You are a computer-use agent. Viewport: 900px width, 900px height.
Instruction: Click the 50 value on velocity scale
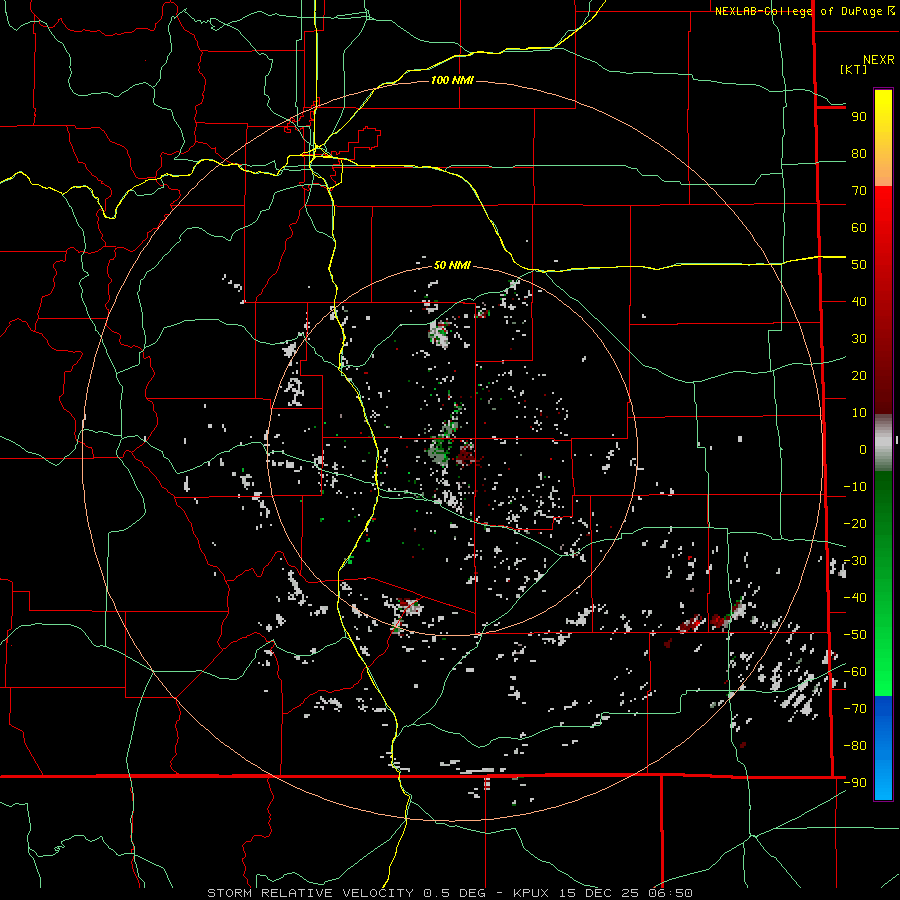(859, 265)
